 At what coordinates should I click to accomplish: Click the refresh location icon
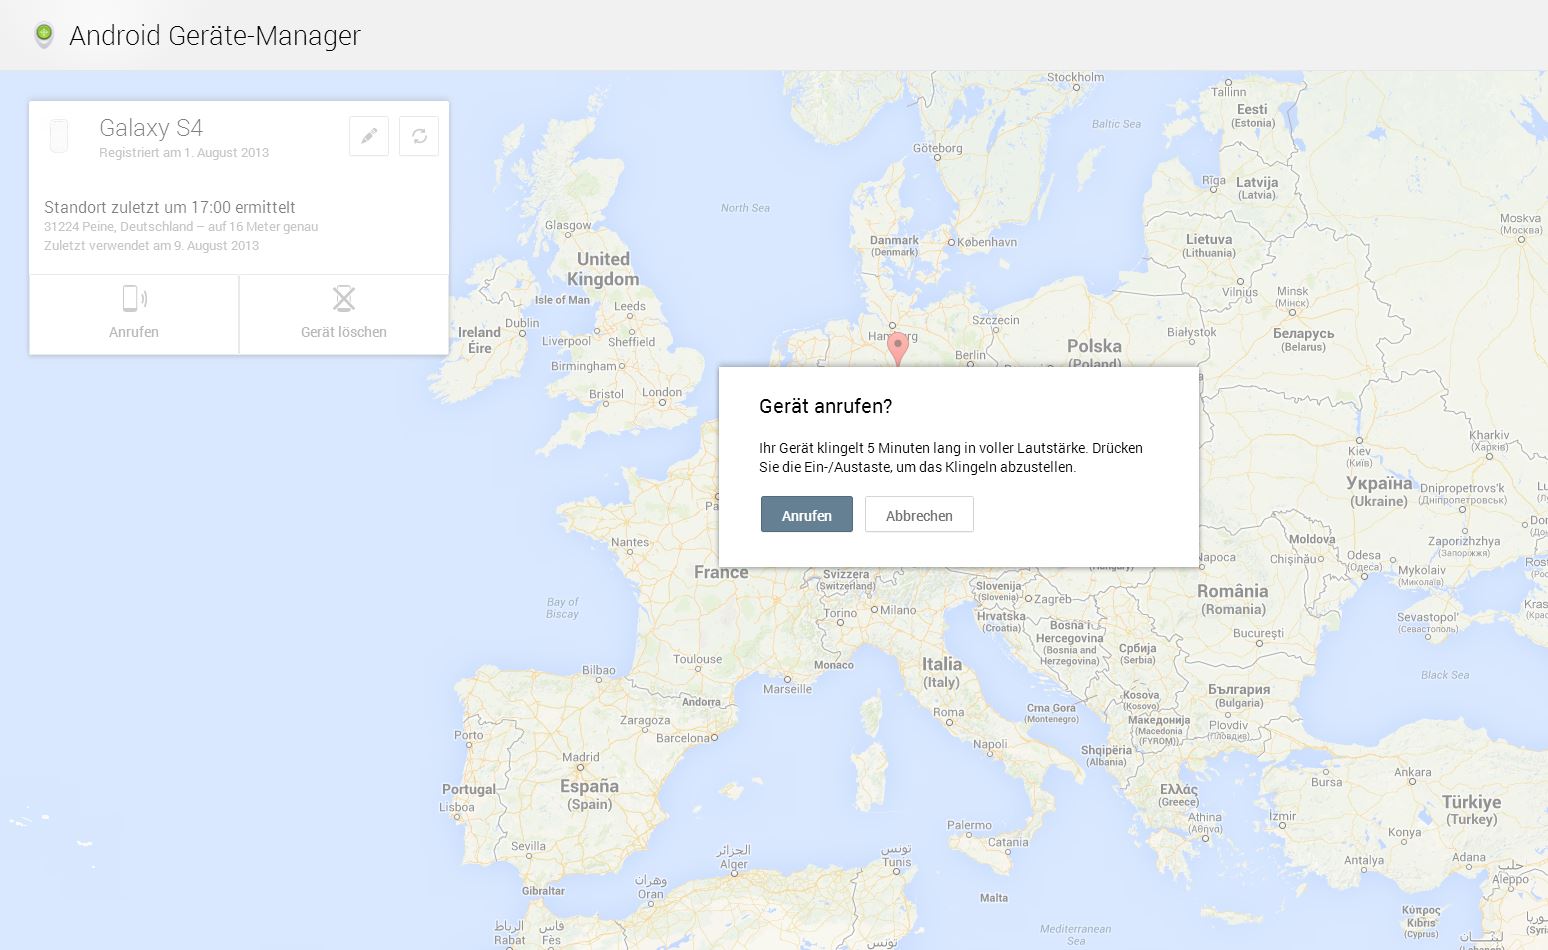pos(419,136)
